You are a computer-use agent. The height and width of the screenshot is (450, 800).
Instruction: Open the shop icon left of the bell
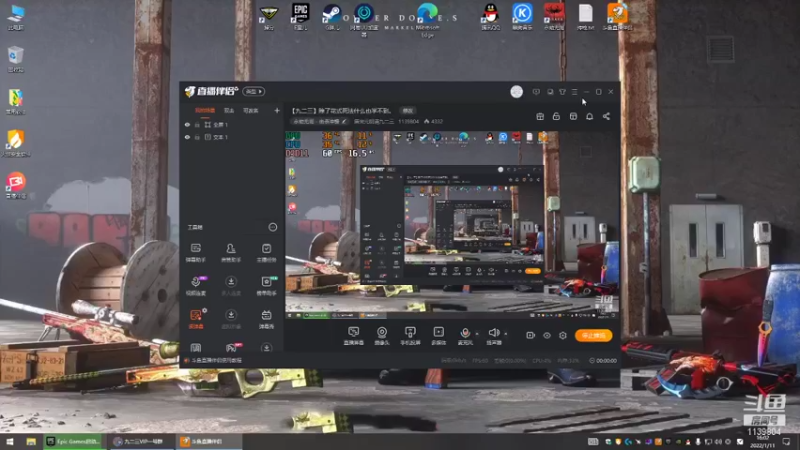pos(573,116)
